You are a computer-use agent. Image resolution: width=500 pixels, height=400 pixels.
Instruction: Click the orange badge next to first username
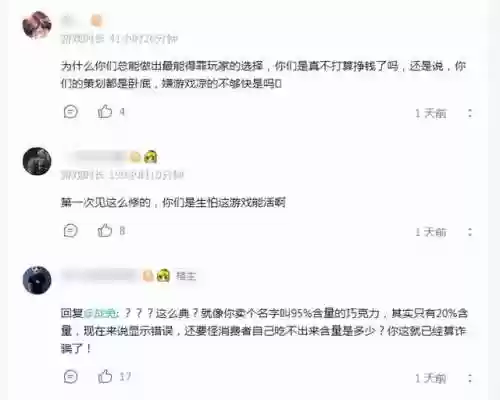(97, 21)
